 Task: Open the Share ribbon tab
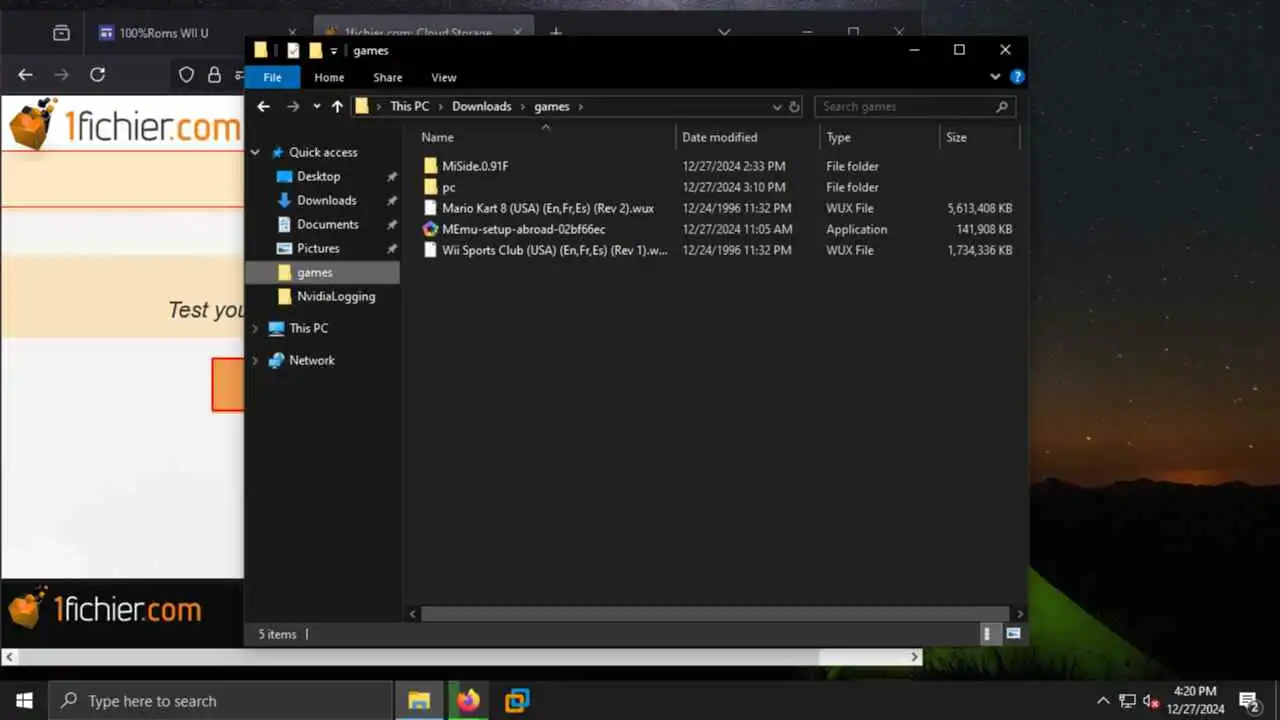(x=388, y=77)
